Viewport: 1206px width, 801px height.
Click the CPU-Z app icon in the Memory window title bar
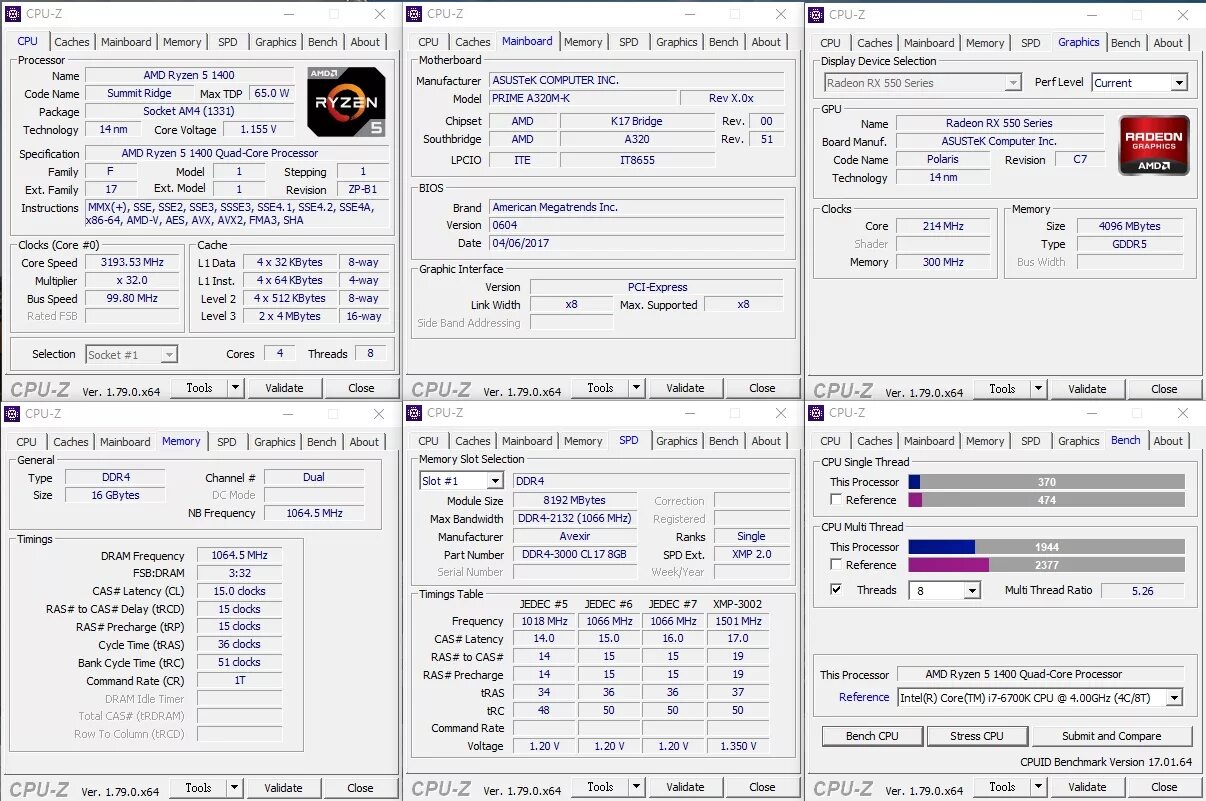(12, 413)
